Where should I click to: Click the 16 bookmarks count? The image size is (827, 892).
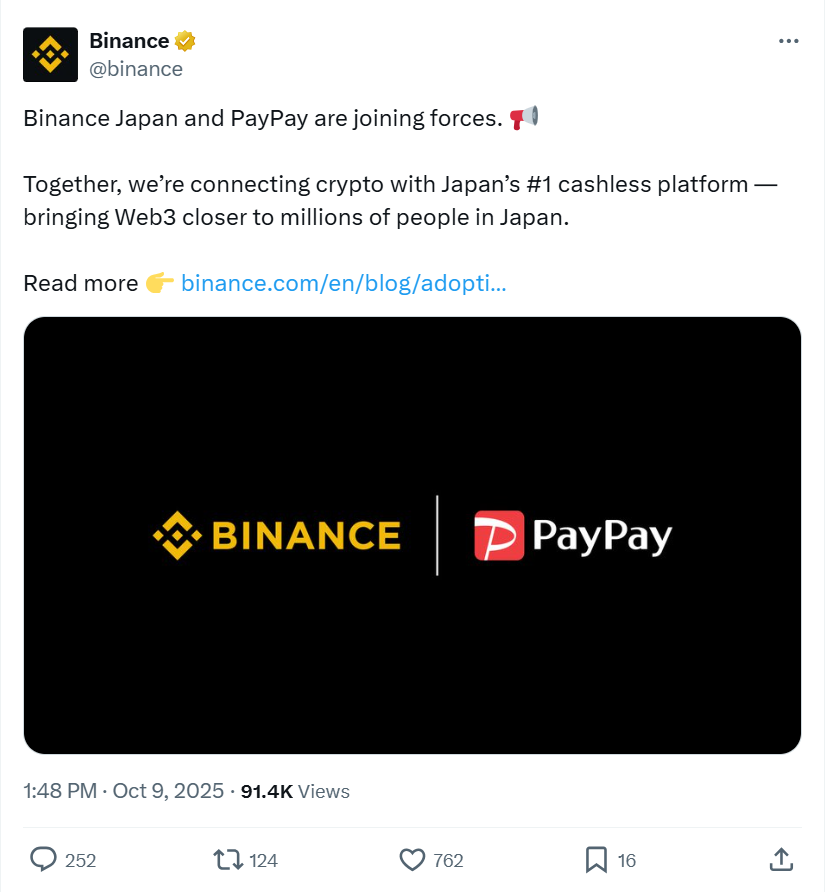pyautogui.click(x=627, y=860)
